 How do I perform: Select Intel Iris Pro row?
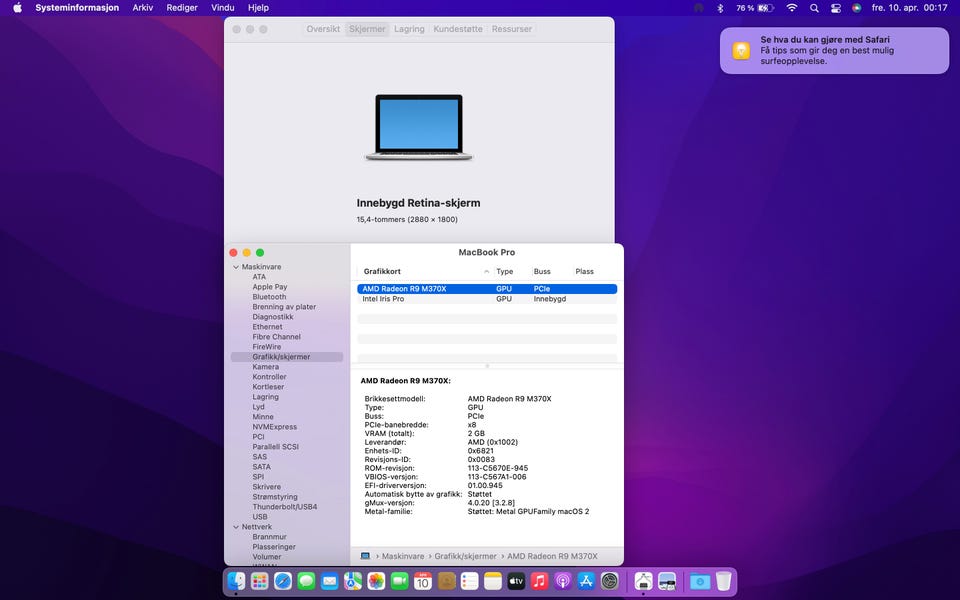tap(487, 299)
